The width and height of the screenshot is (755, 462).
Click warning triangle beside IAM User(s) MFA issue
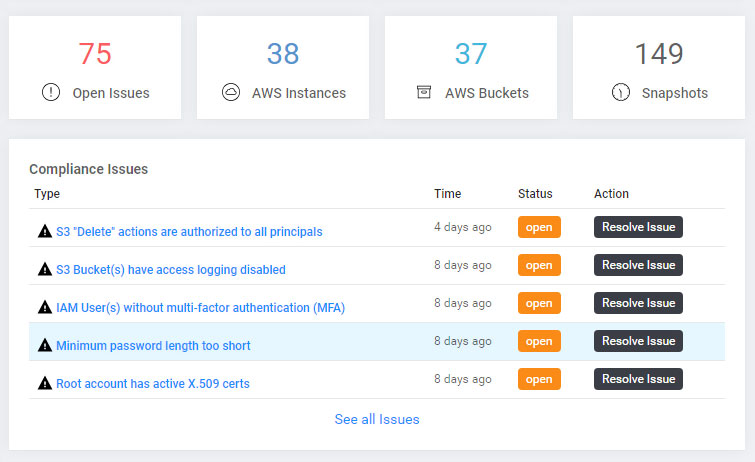[x=45, y=307]
